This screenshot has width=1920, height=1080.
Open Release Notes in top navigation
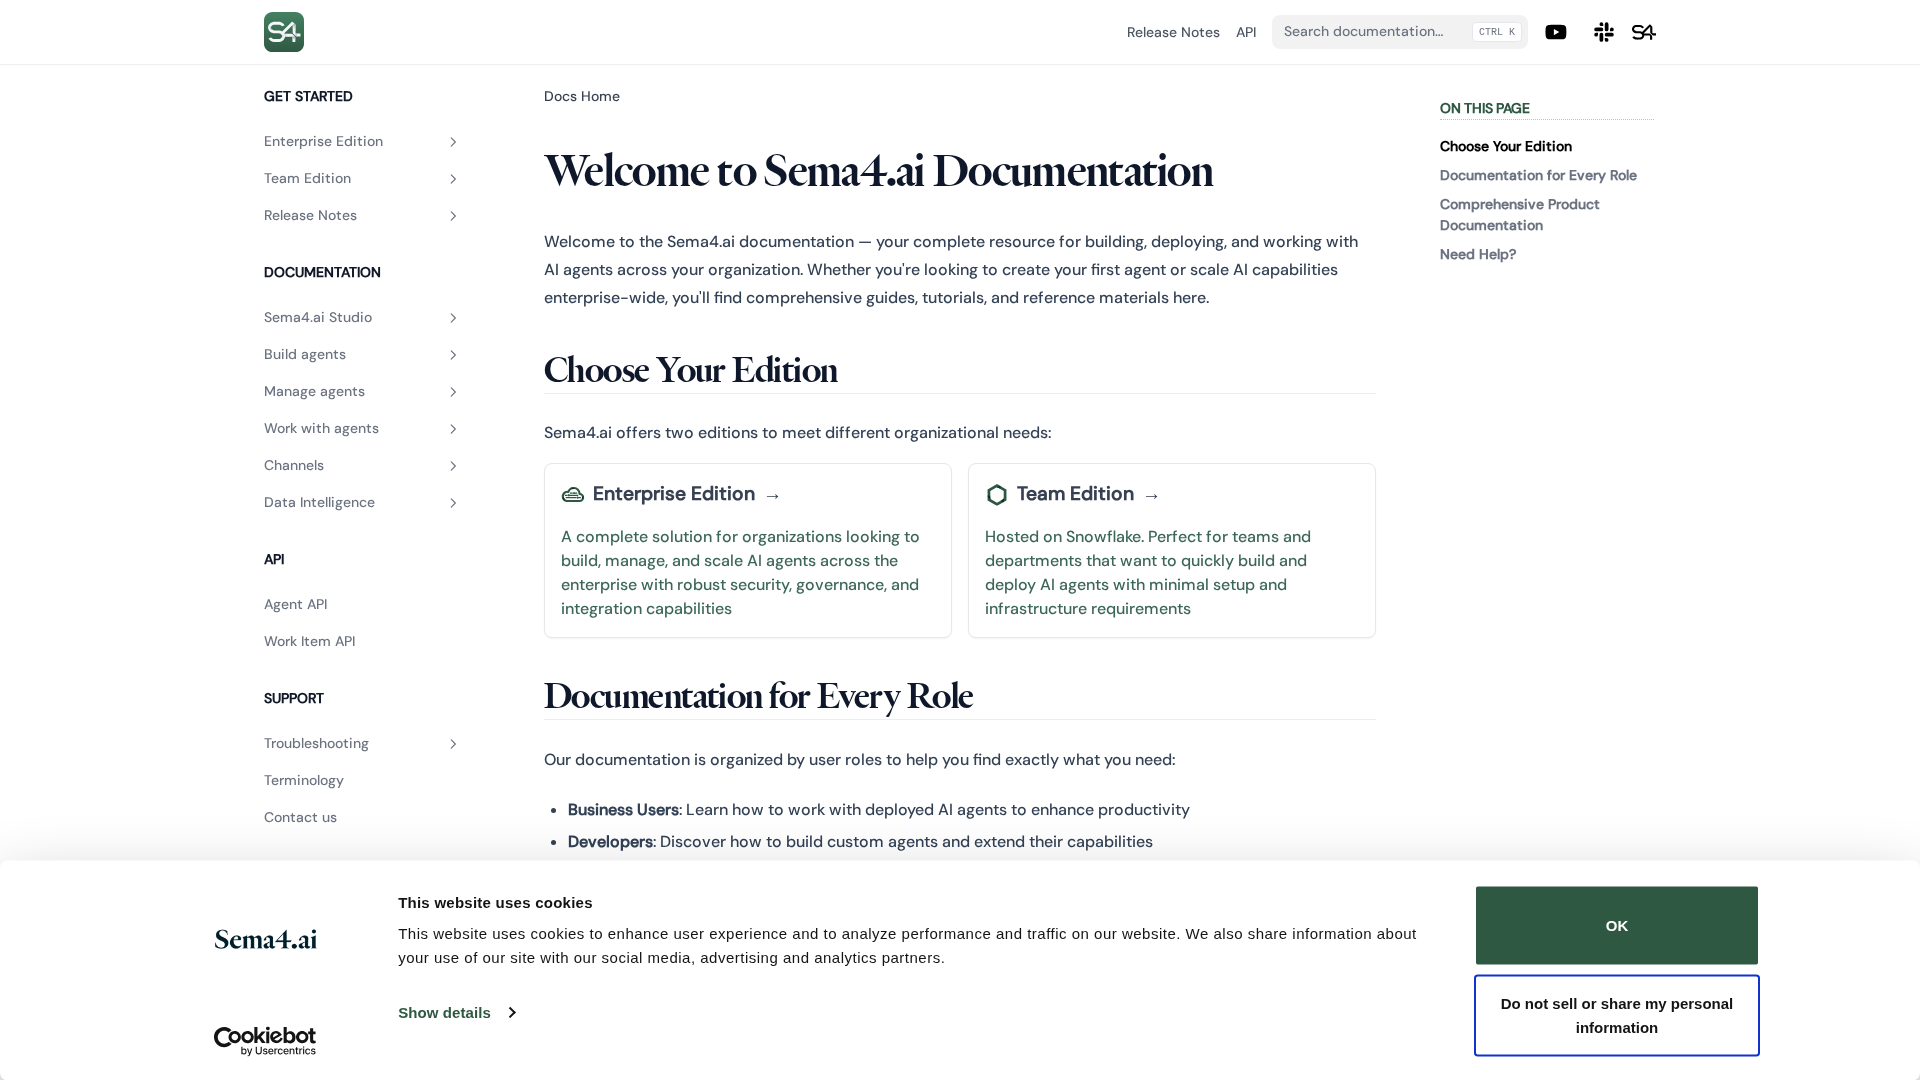click(1172, 32)
